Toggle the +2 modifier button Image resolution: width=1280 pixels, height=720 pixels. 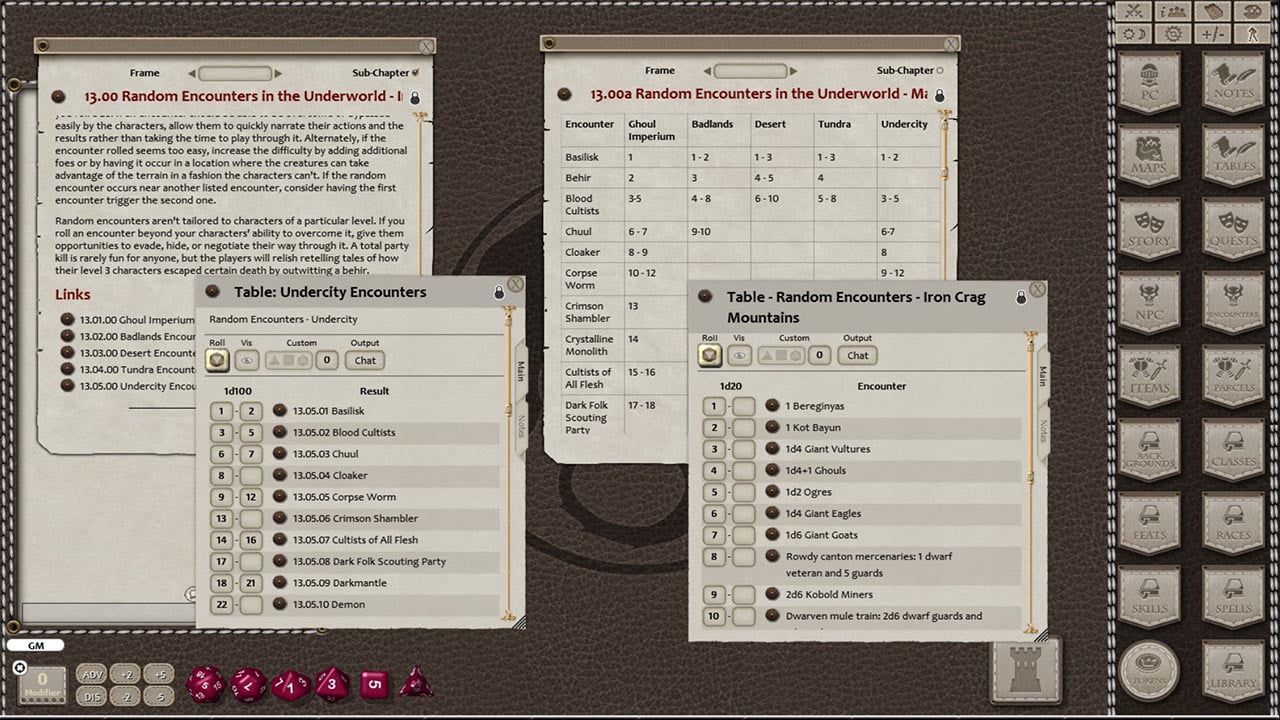pyautogui.click(x=124, y=674)
